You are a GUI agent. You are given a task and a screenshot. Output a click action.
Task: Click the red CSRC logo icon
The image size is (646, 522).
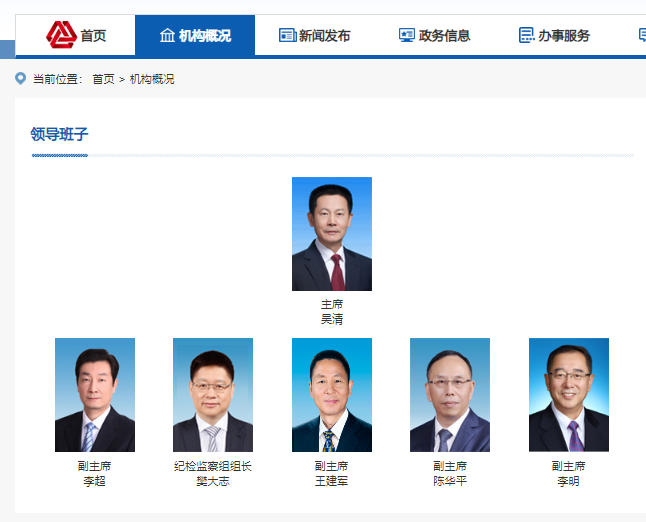pyautogui.click(x=61, y=35)
